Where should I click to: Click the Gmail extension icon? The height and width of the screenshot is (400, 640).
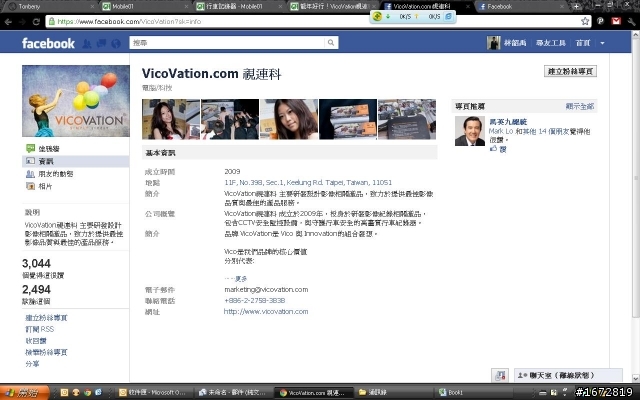coord(616,21)
